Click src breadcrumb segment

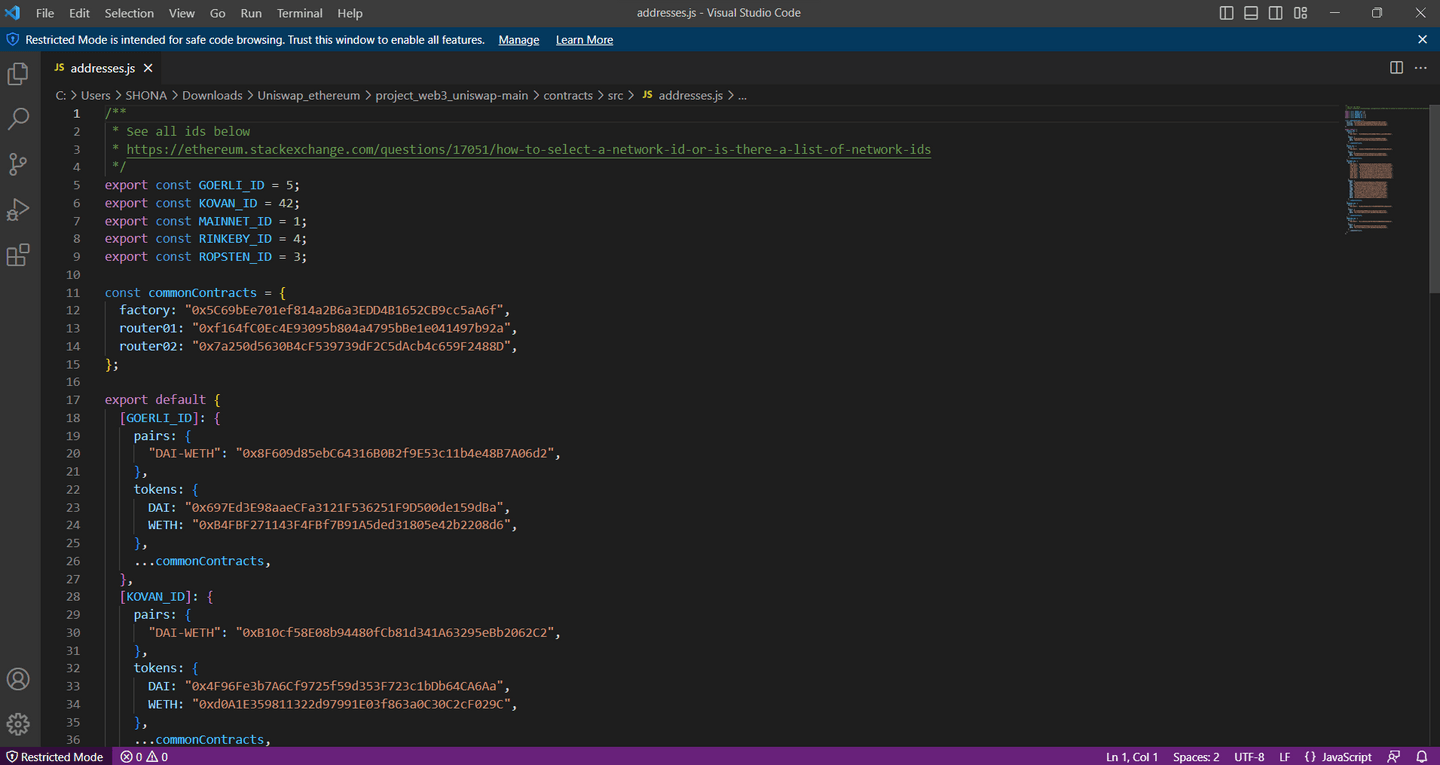(615, 95)
